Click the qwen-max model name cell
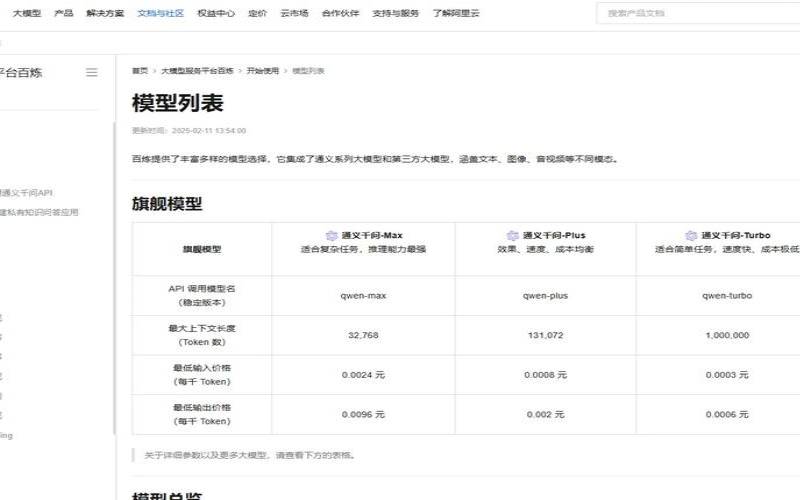800x500 pixels. point(363,295)
